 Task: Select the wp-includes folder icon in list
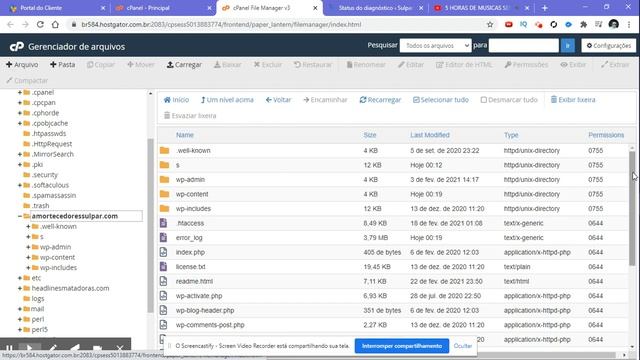tap(164, 209)
